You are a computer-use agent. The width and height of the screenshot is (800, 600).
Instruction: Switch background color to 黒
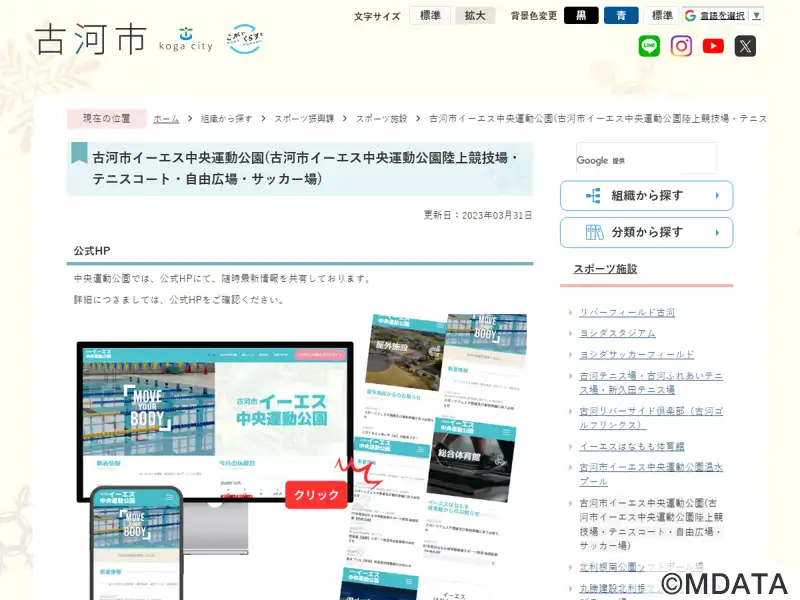tap(581, 16)
